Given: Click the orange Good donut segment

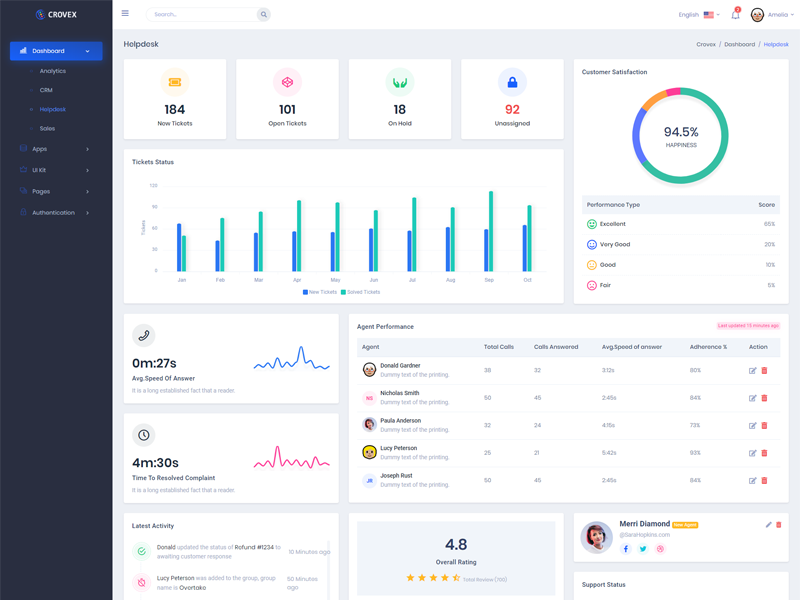Looking at the screenshot, I should tap(653, 99).
